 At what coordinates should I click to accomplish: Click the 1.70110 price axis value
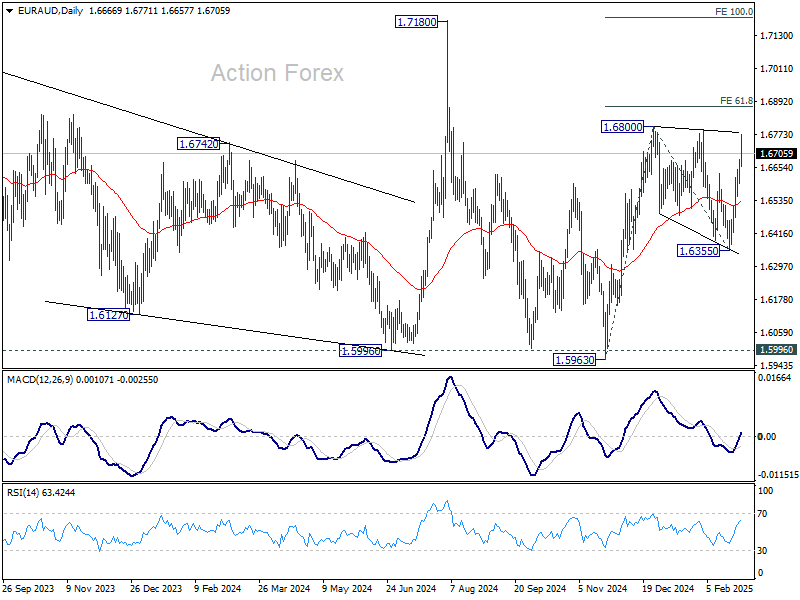pyautogui.click(x=777, y=68)
